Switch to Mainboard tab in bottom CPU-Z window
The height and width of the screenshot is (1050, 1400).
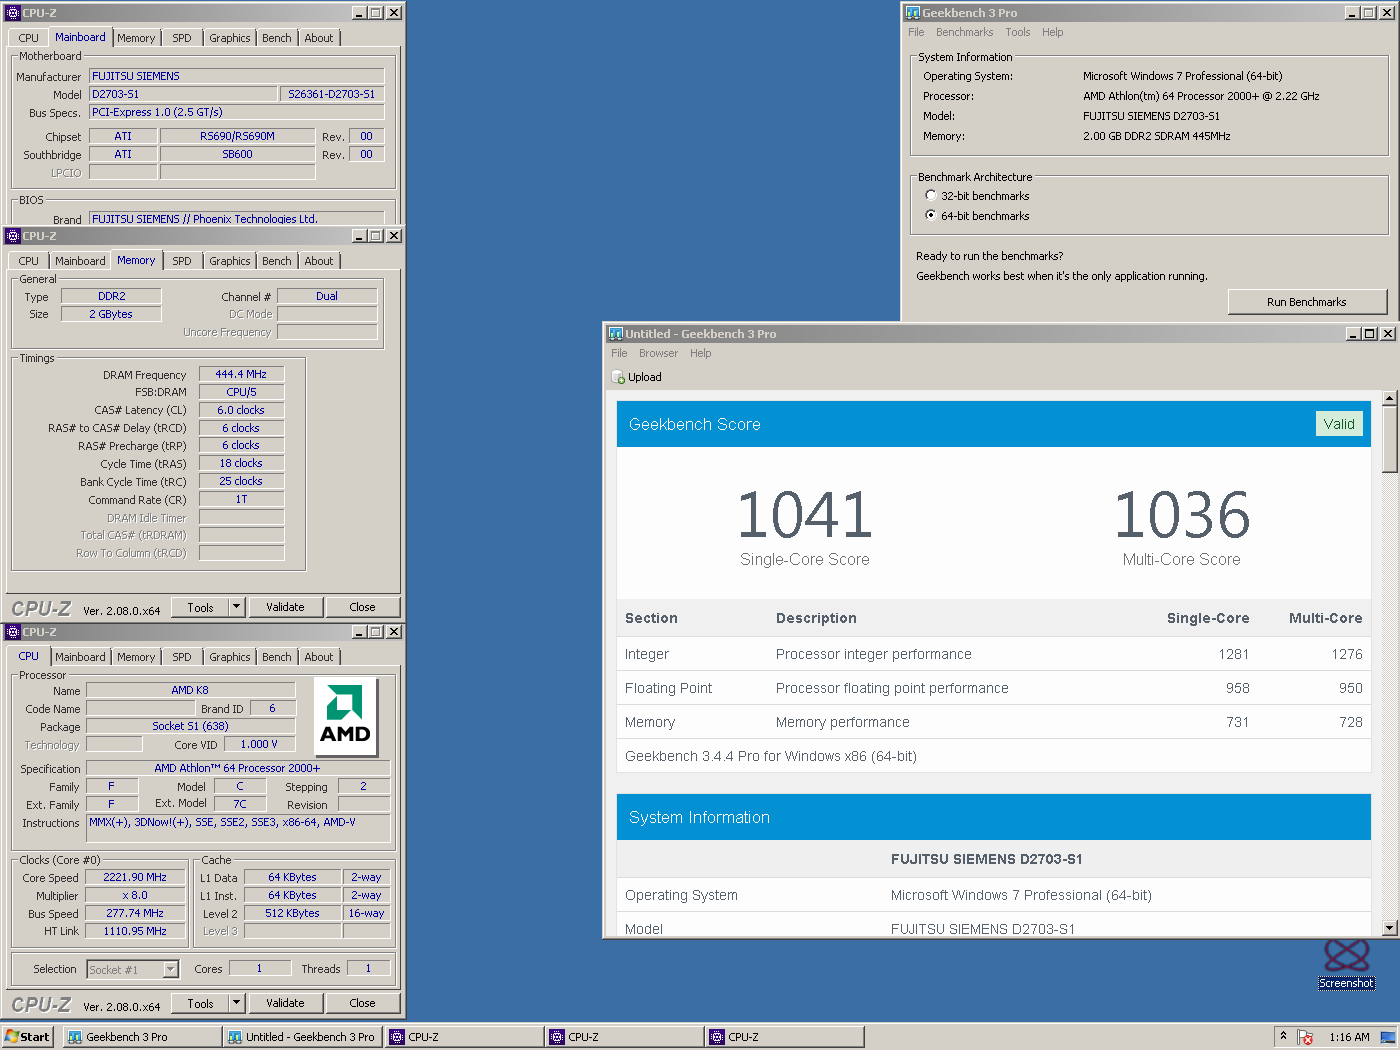(80, 657)
